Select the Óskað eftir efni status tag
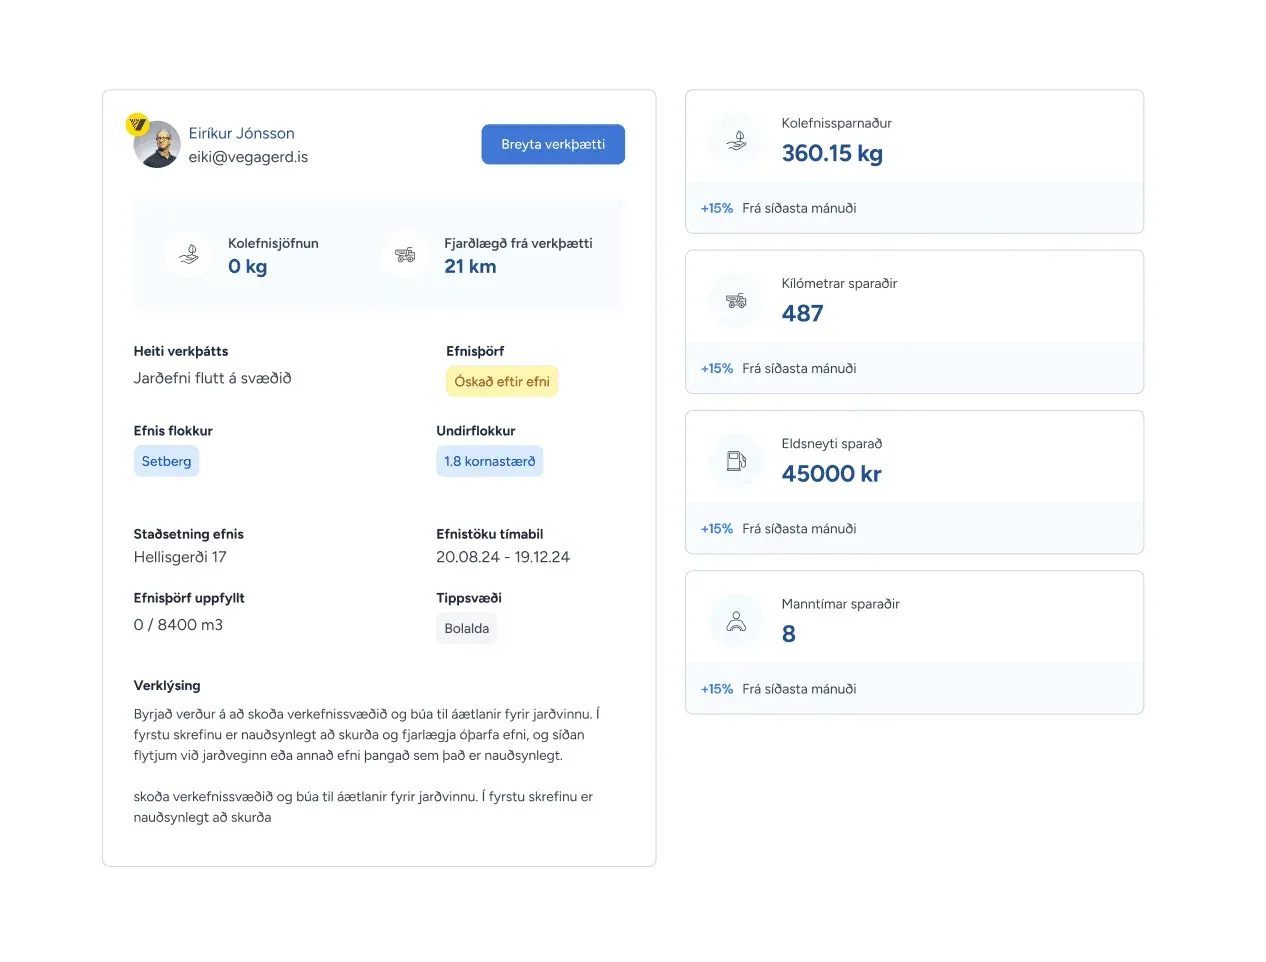The image size is (1266, 962). 502,381
